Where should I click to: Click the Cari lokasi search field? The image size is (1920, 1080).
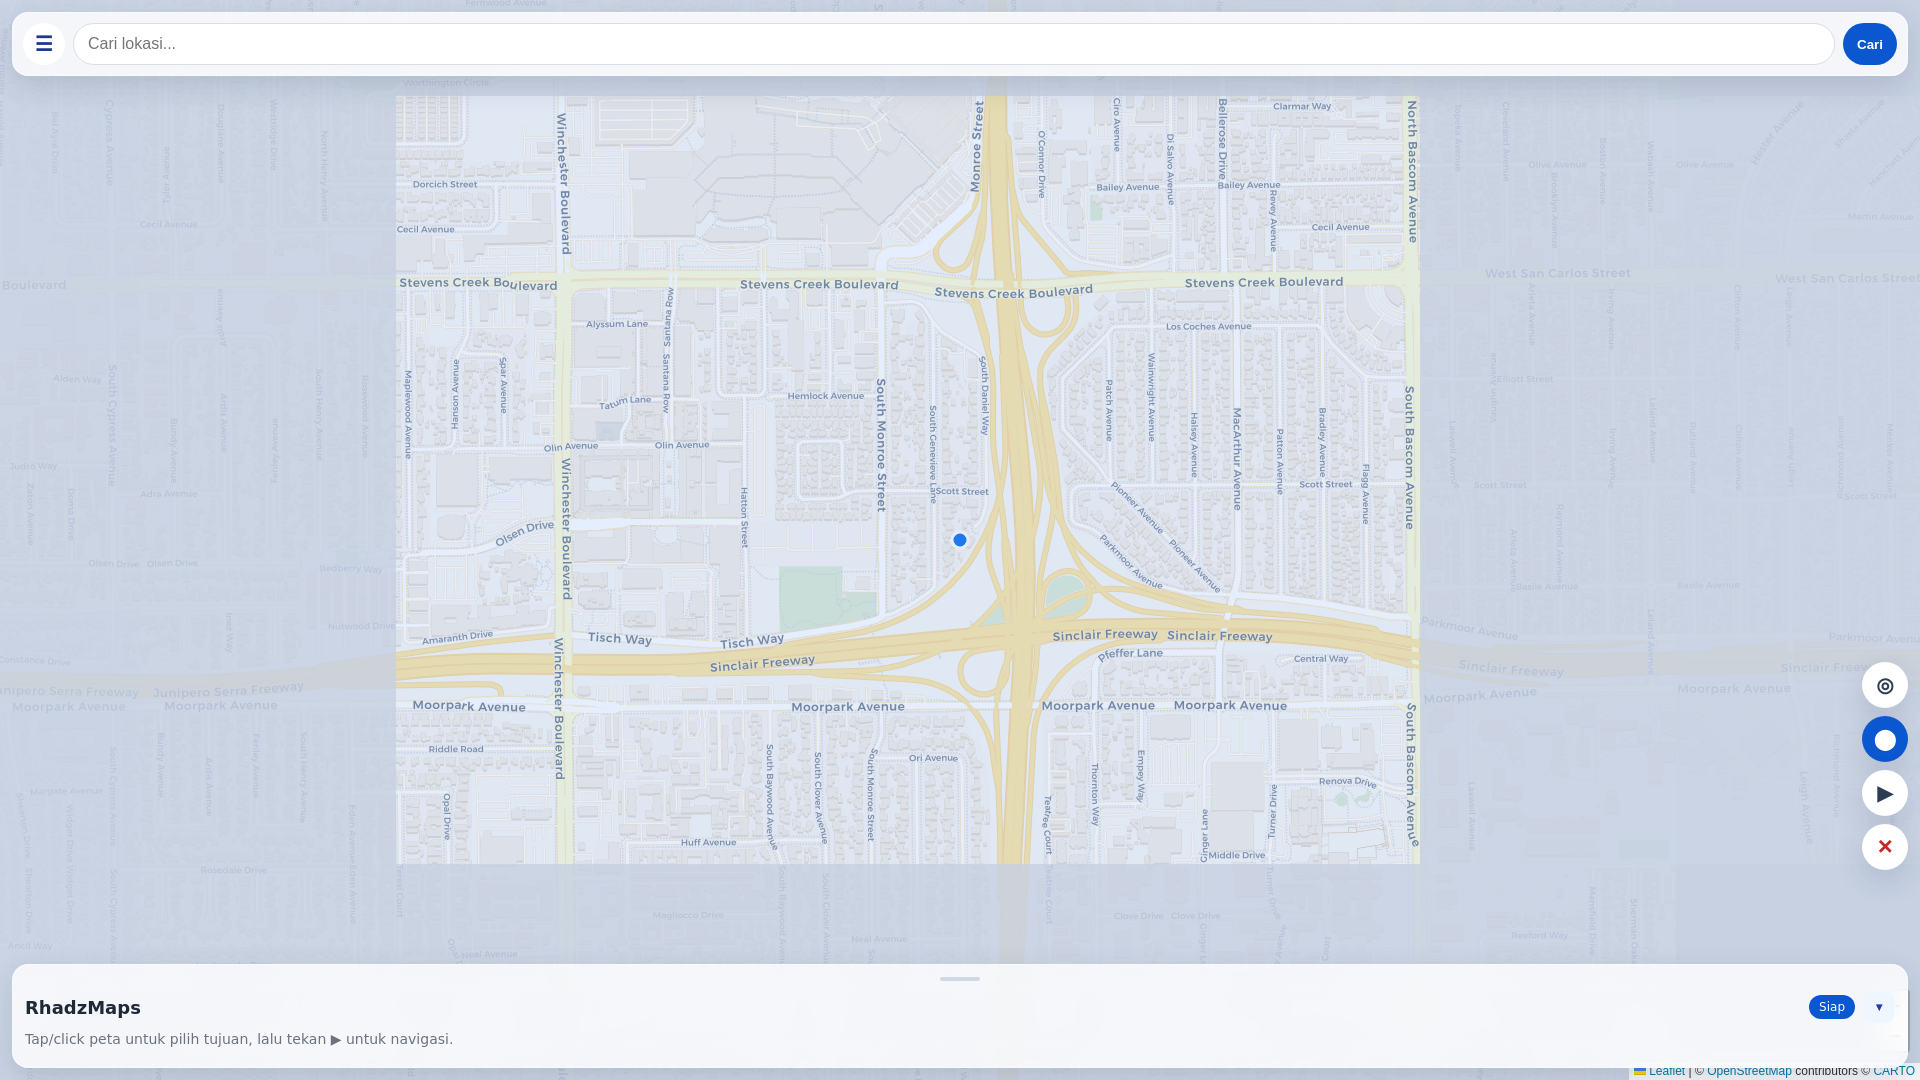(953, 44)
